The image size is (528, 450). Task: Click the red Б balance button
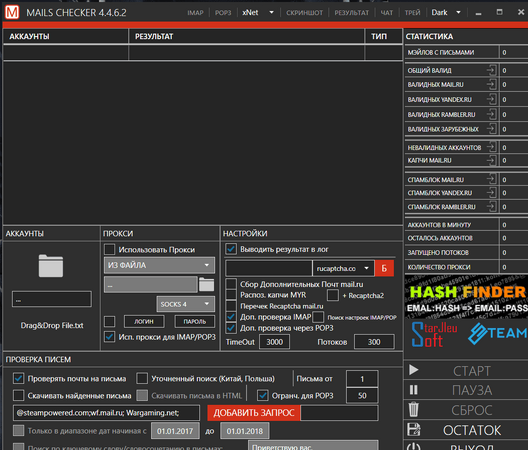coord(384,268)
